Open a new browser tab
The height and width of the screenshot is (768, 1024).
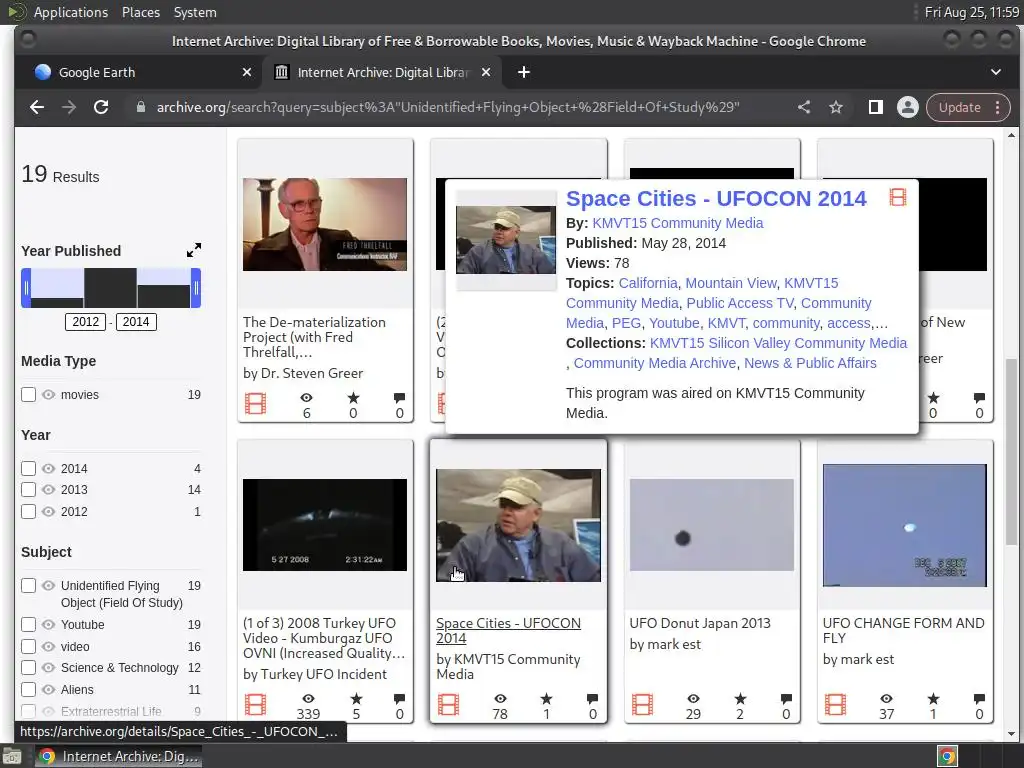click(524, 72)
